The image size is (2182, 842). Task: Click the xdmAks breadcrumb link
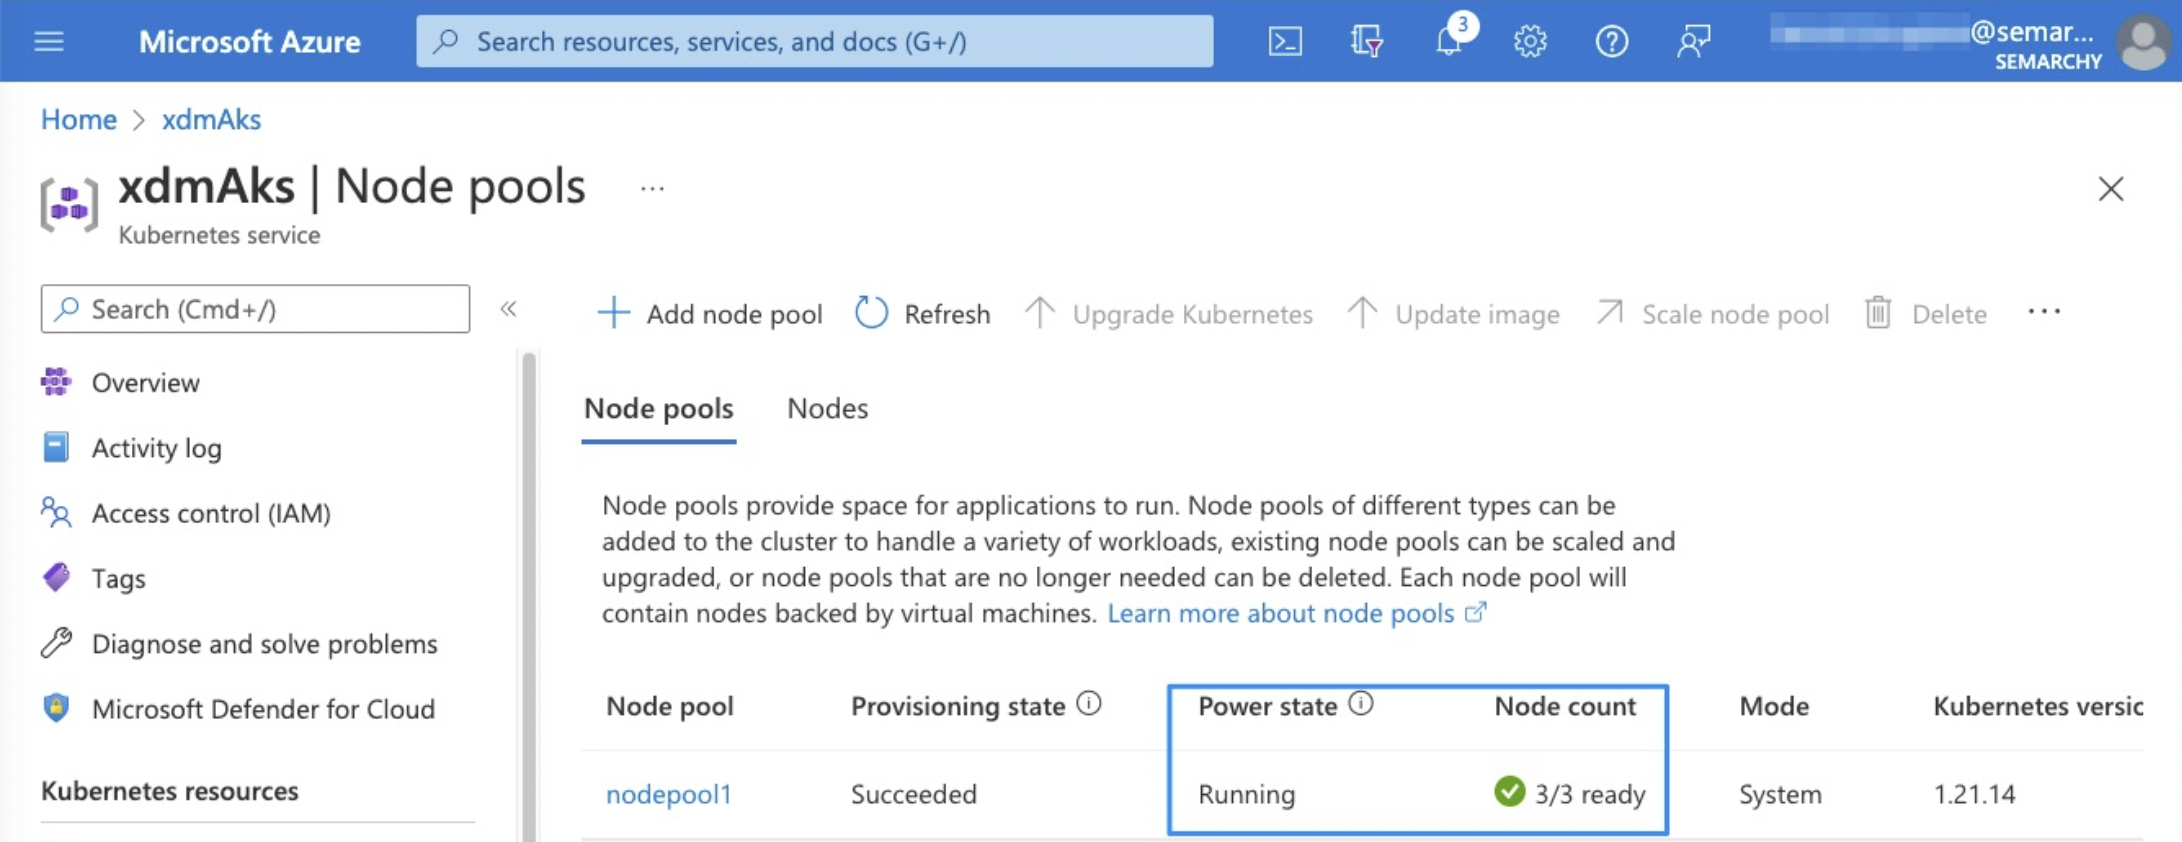pyautogui.click(x=211, y=119)
